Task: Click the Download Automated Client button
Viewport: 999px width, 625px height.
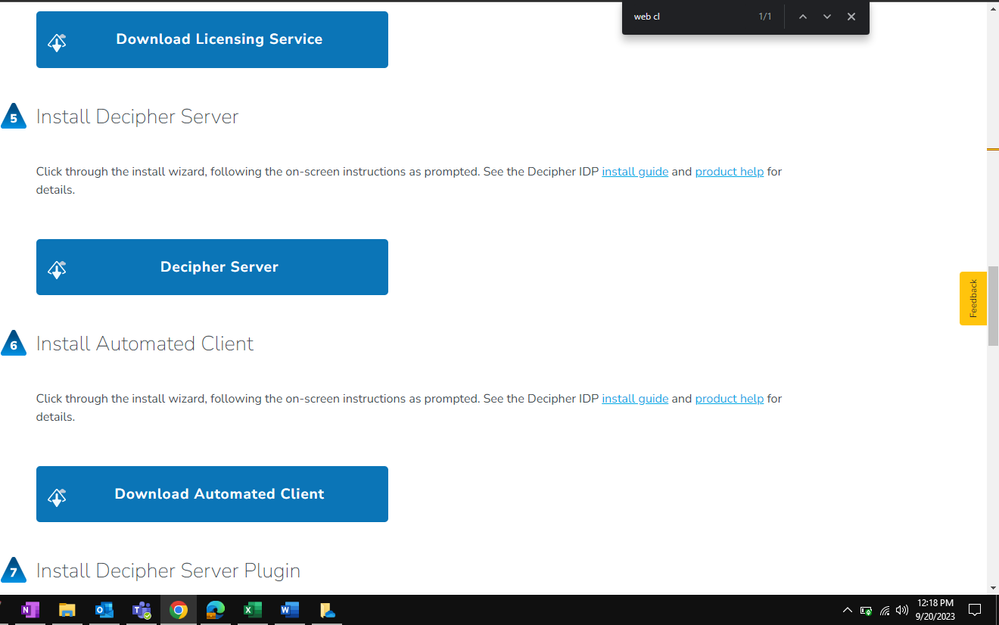Action: [212, 494]
